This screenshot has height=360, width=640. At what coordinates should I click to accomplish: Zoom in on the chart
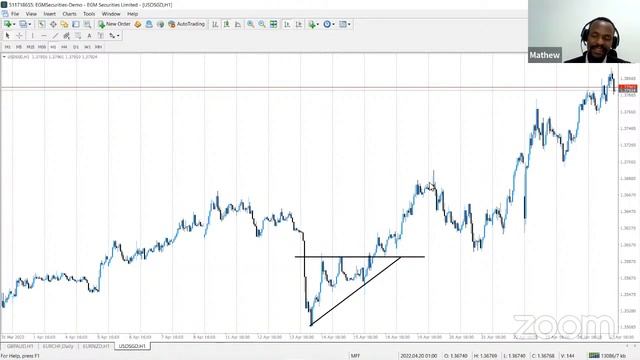251,24
